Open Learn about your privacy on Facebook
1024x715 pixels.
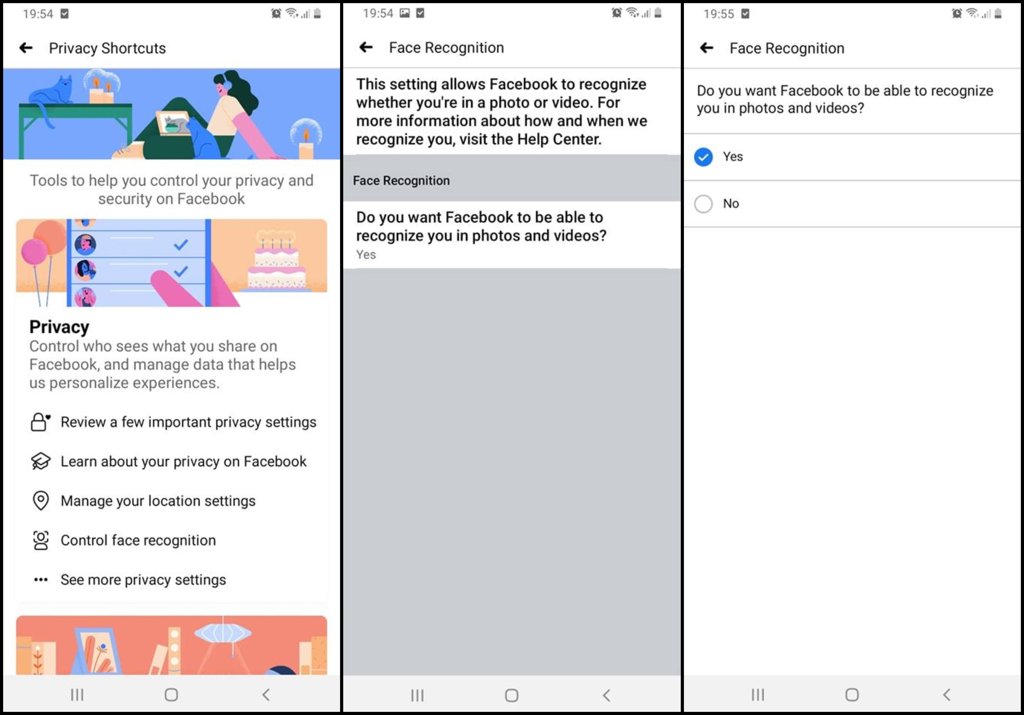[183, 461]
